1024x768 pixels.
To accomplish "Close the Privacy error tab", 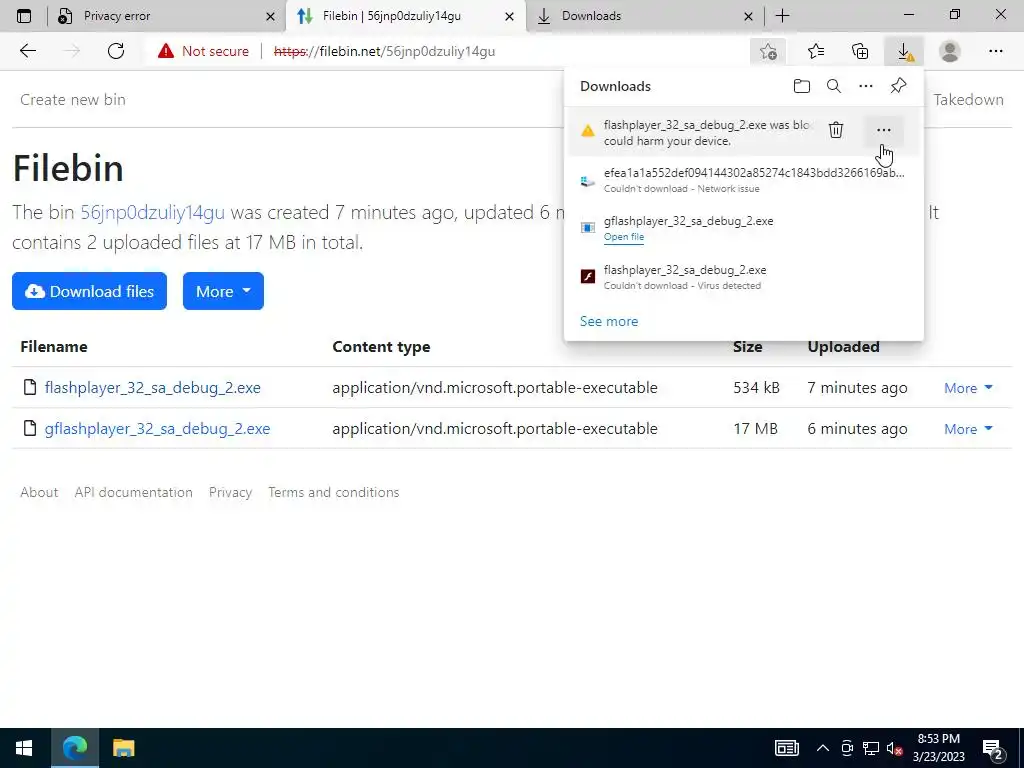I will click(270, 16).
